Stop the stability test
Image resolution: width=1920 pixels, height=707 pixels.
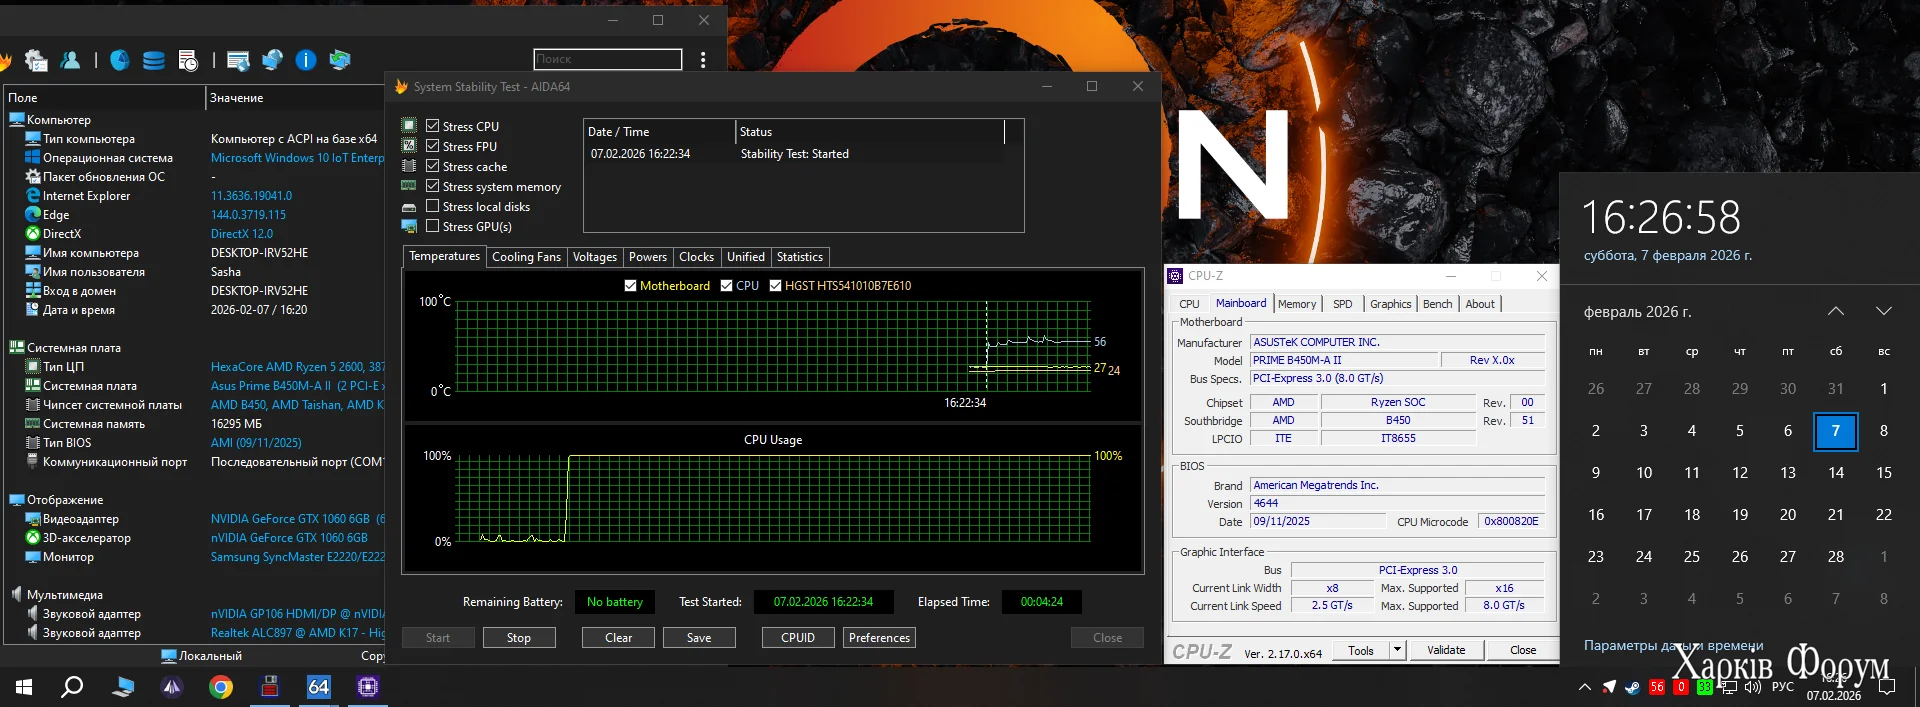(518, 638)
